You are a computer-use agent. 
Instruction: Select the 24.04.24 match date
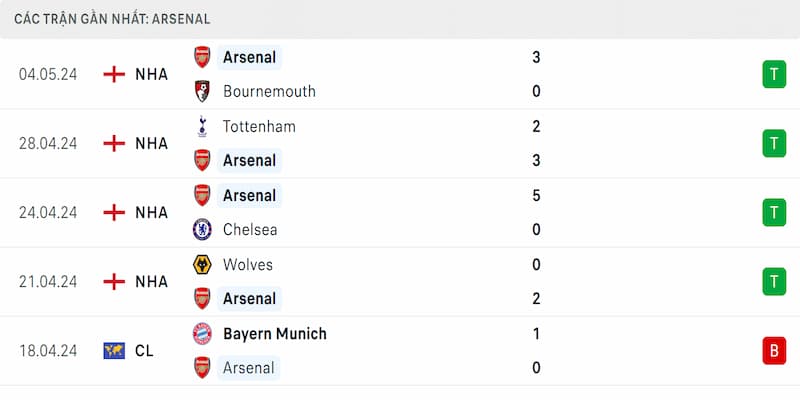pos(48,212)
